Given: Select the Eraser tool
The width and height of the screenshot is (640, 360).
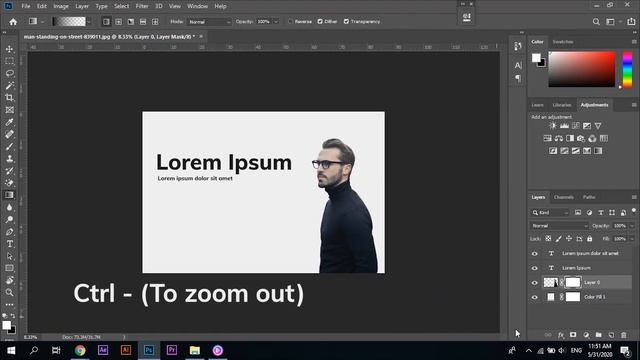Looking at the screenshot, I should click(9, 183).
